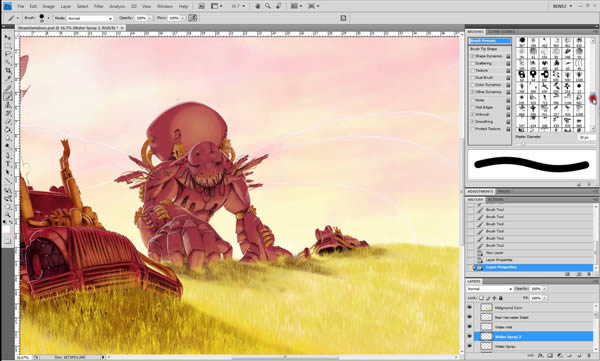Screen dimensions: 600x361
Task: Select the Crop tool
Action: (8, 70)
